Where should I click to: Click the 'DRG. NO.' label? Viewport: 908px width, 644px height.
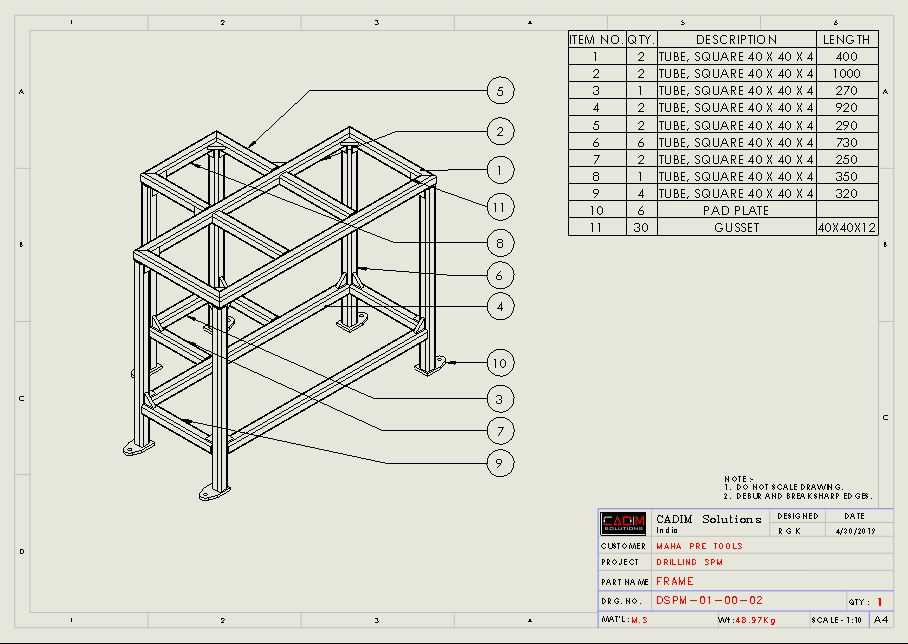click(x=621, y=601)
